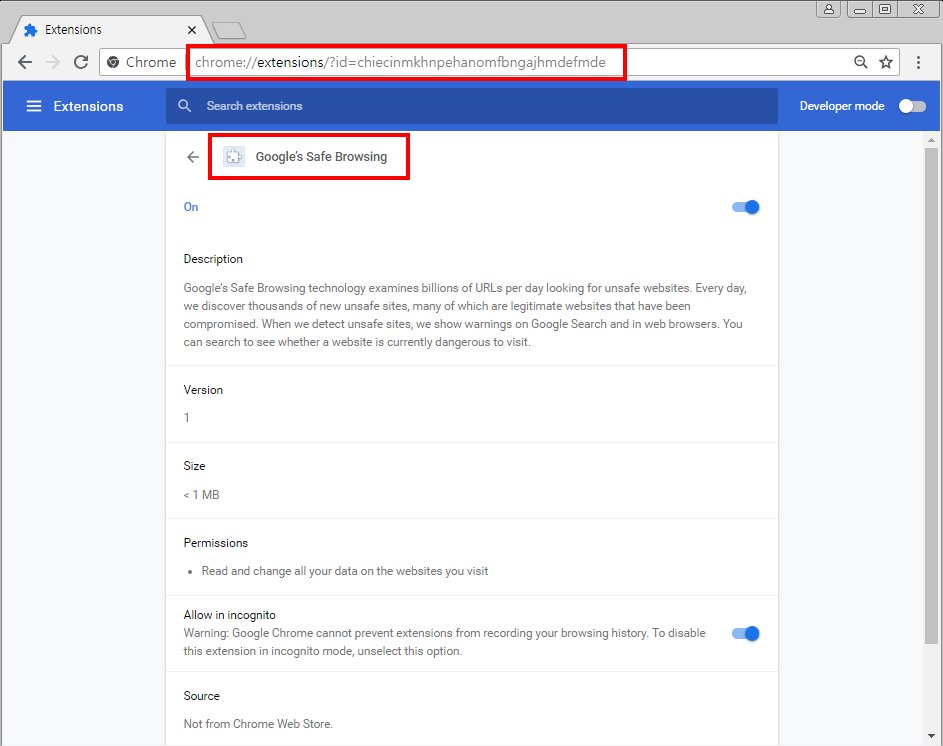This screenshot has height=746, width=943.
Task: Click the search magnifier icon in extensions bar
Action: (x=185, y=106)
